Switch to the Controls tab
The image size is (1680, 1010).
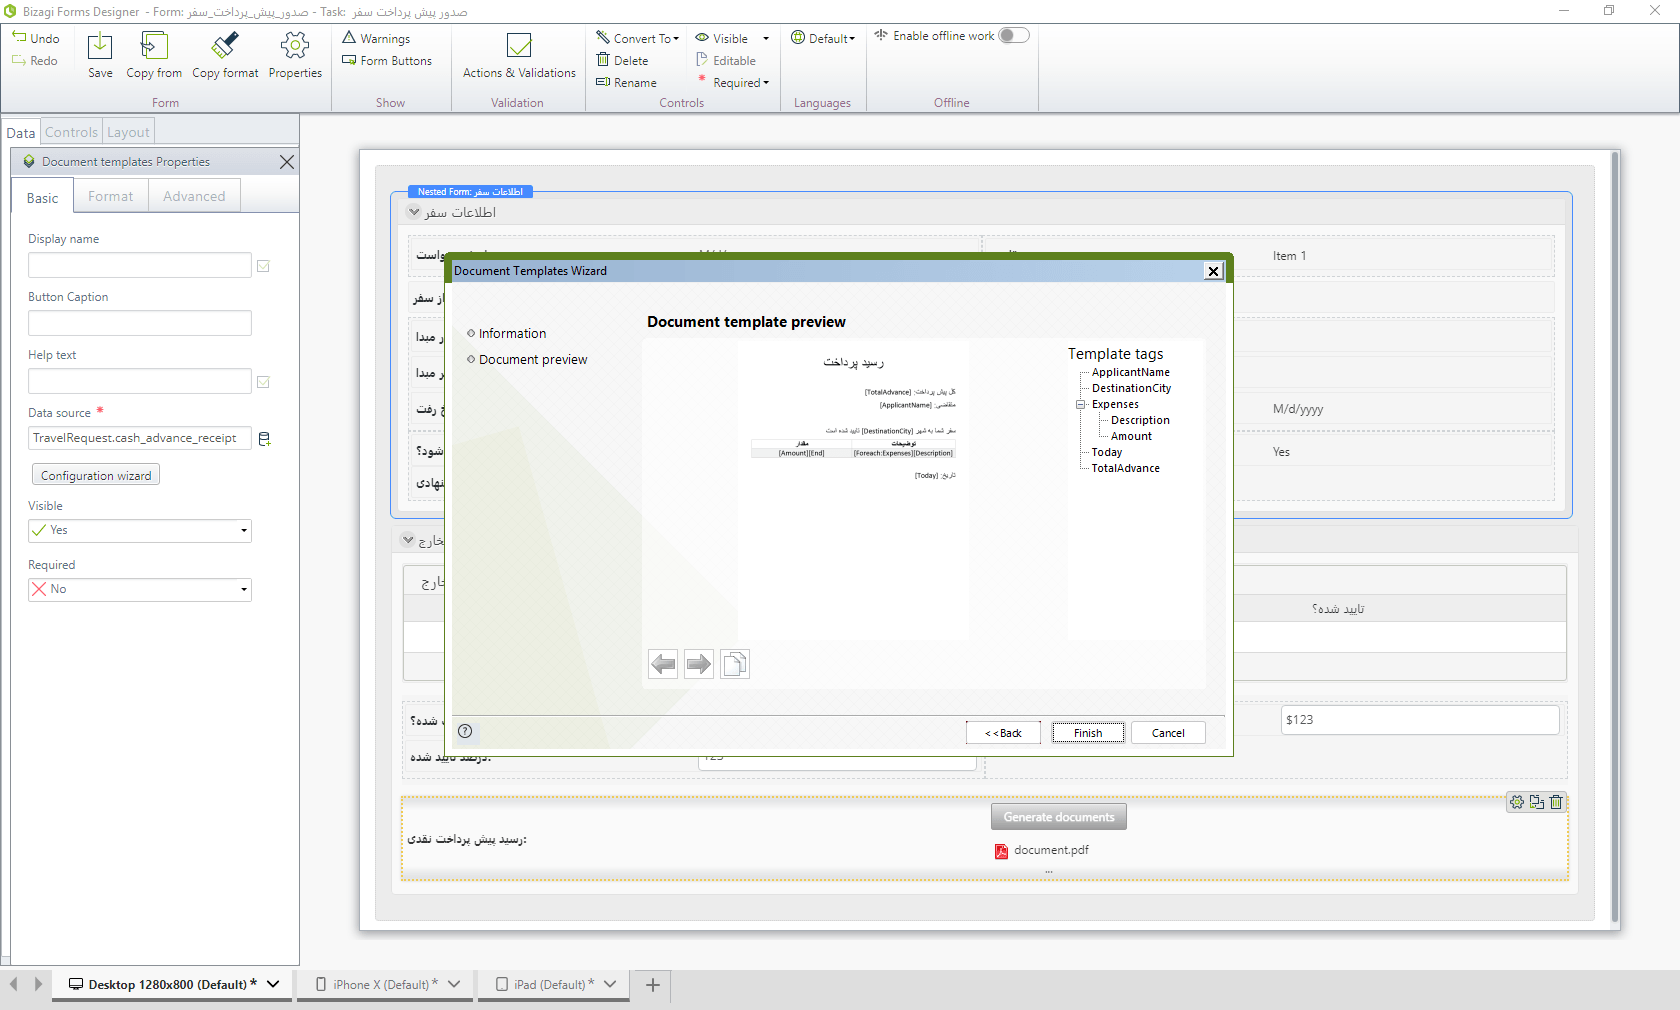coord(71,132)
